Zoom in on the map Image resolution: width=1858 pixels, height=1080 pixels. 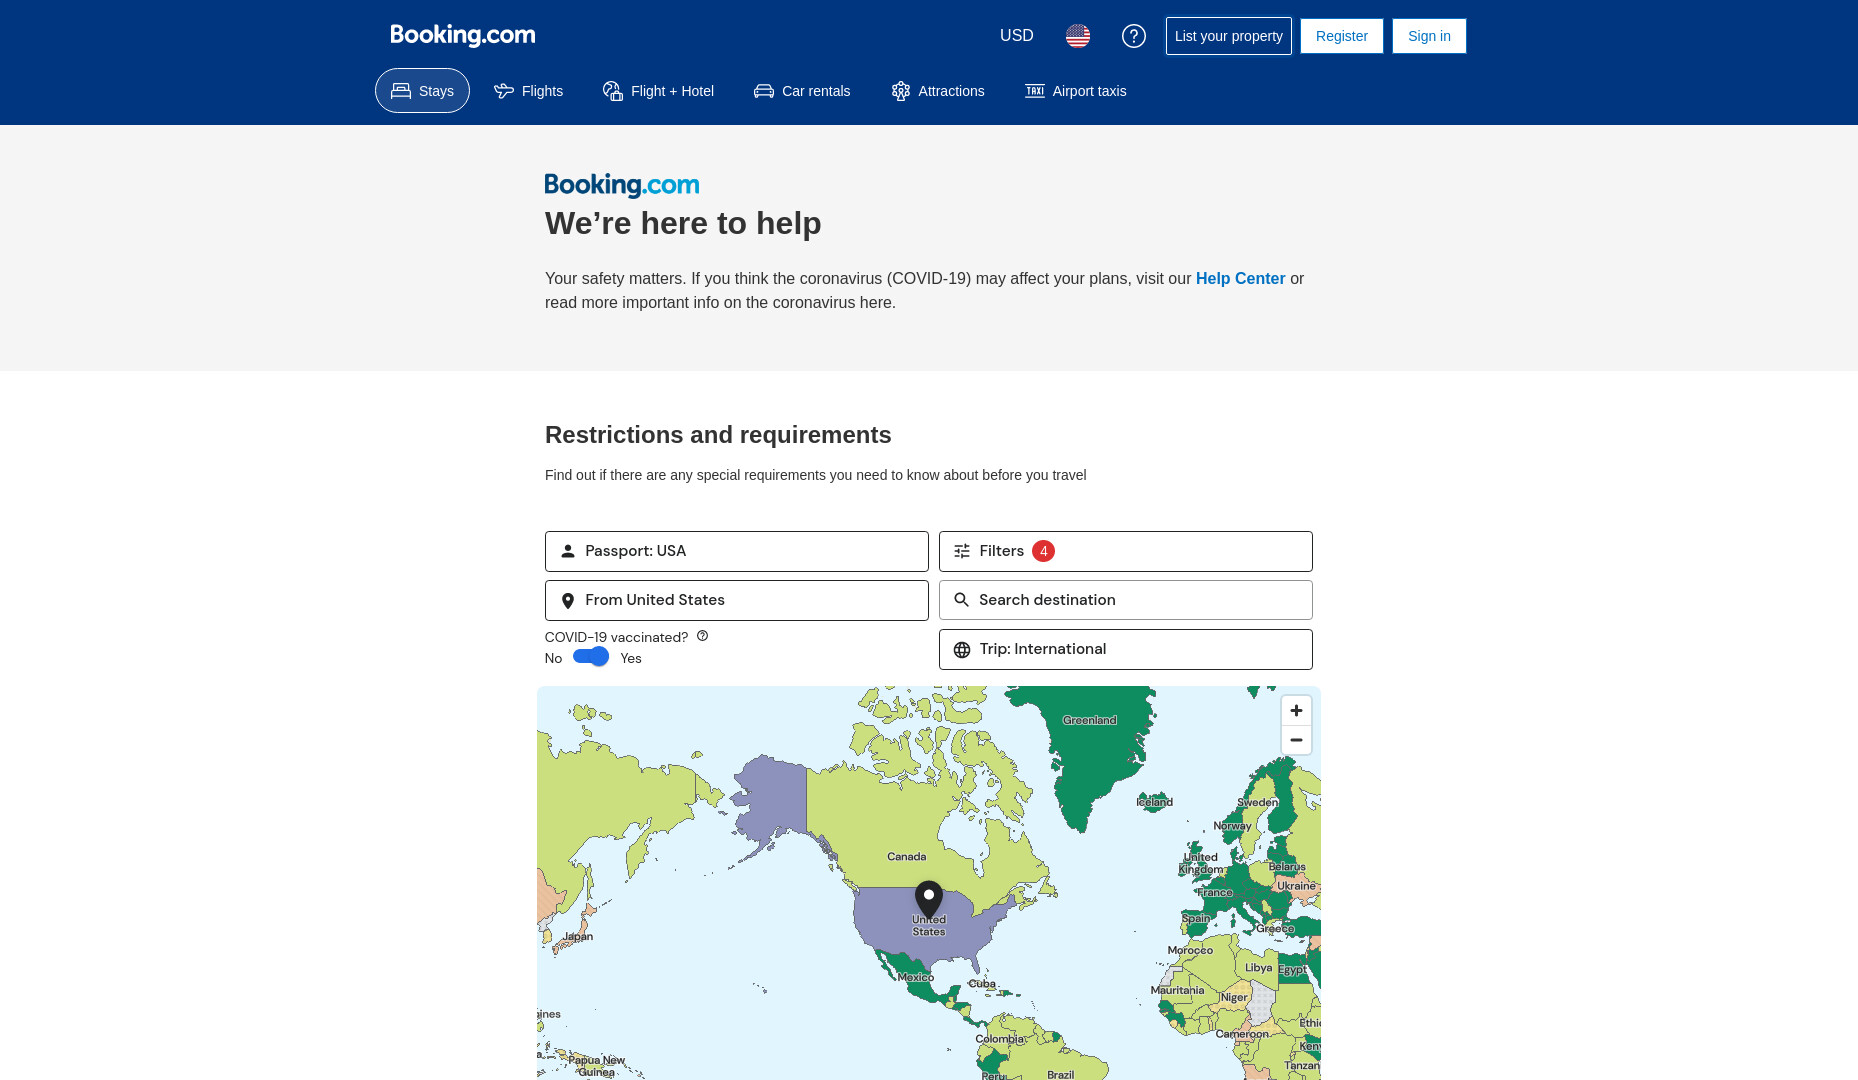click(1296, 710)
